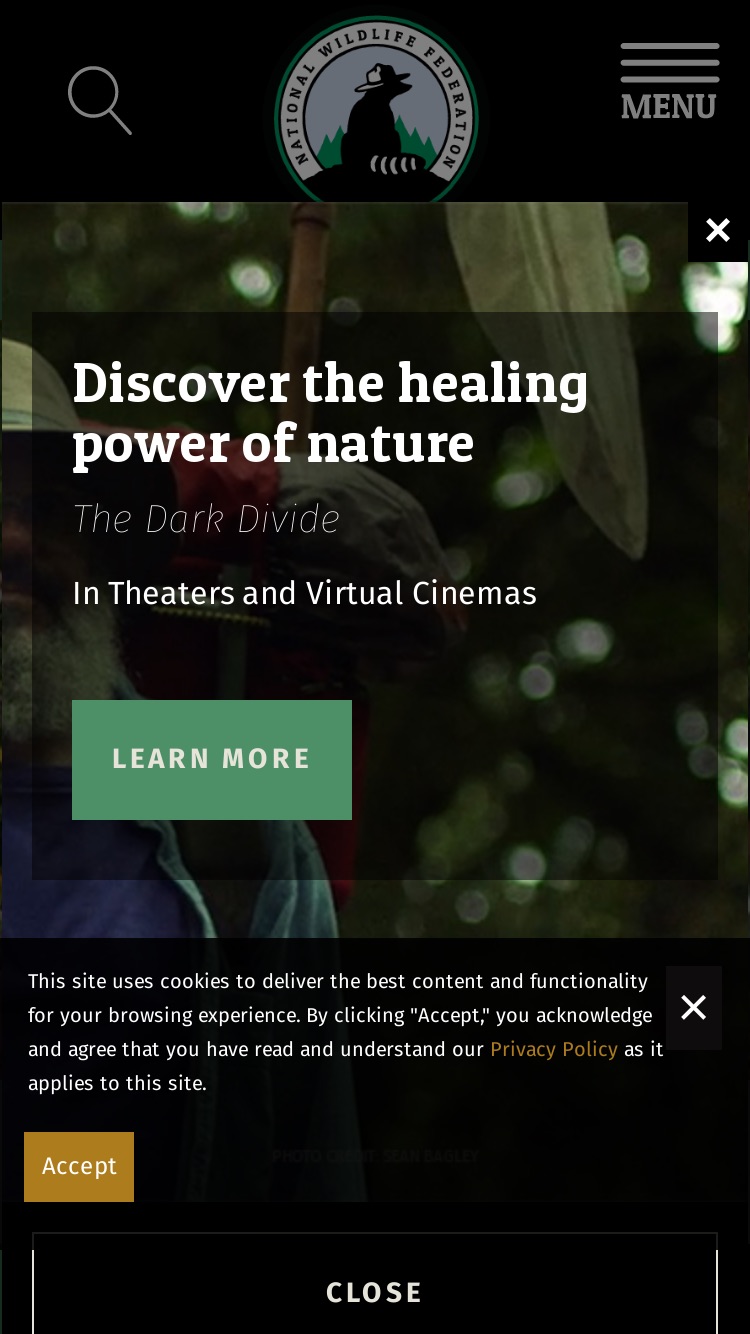Click the outlined CLOSE button at bottom
750x1334 pixels.
point(375,1290)
